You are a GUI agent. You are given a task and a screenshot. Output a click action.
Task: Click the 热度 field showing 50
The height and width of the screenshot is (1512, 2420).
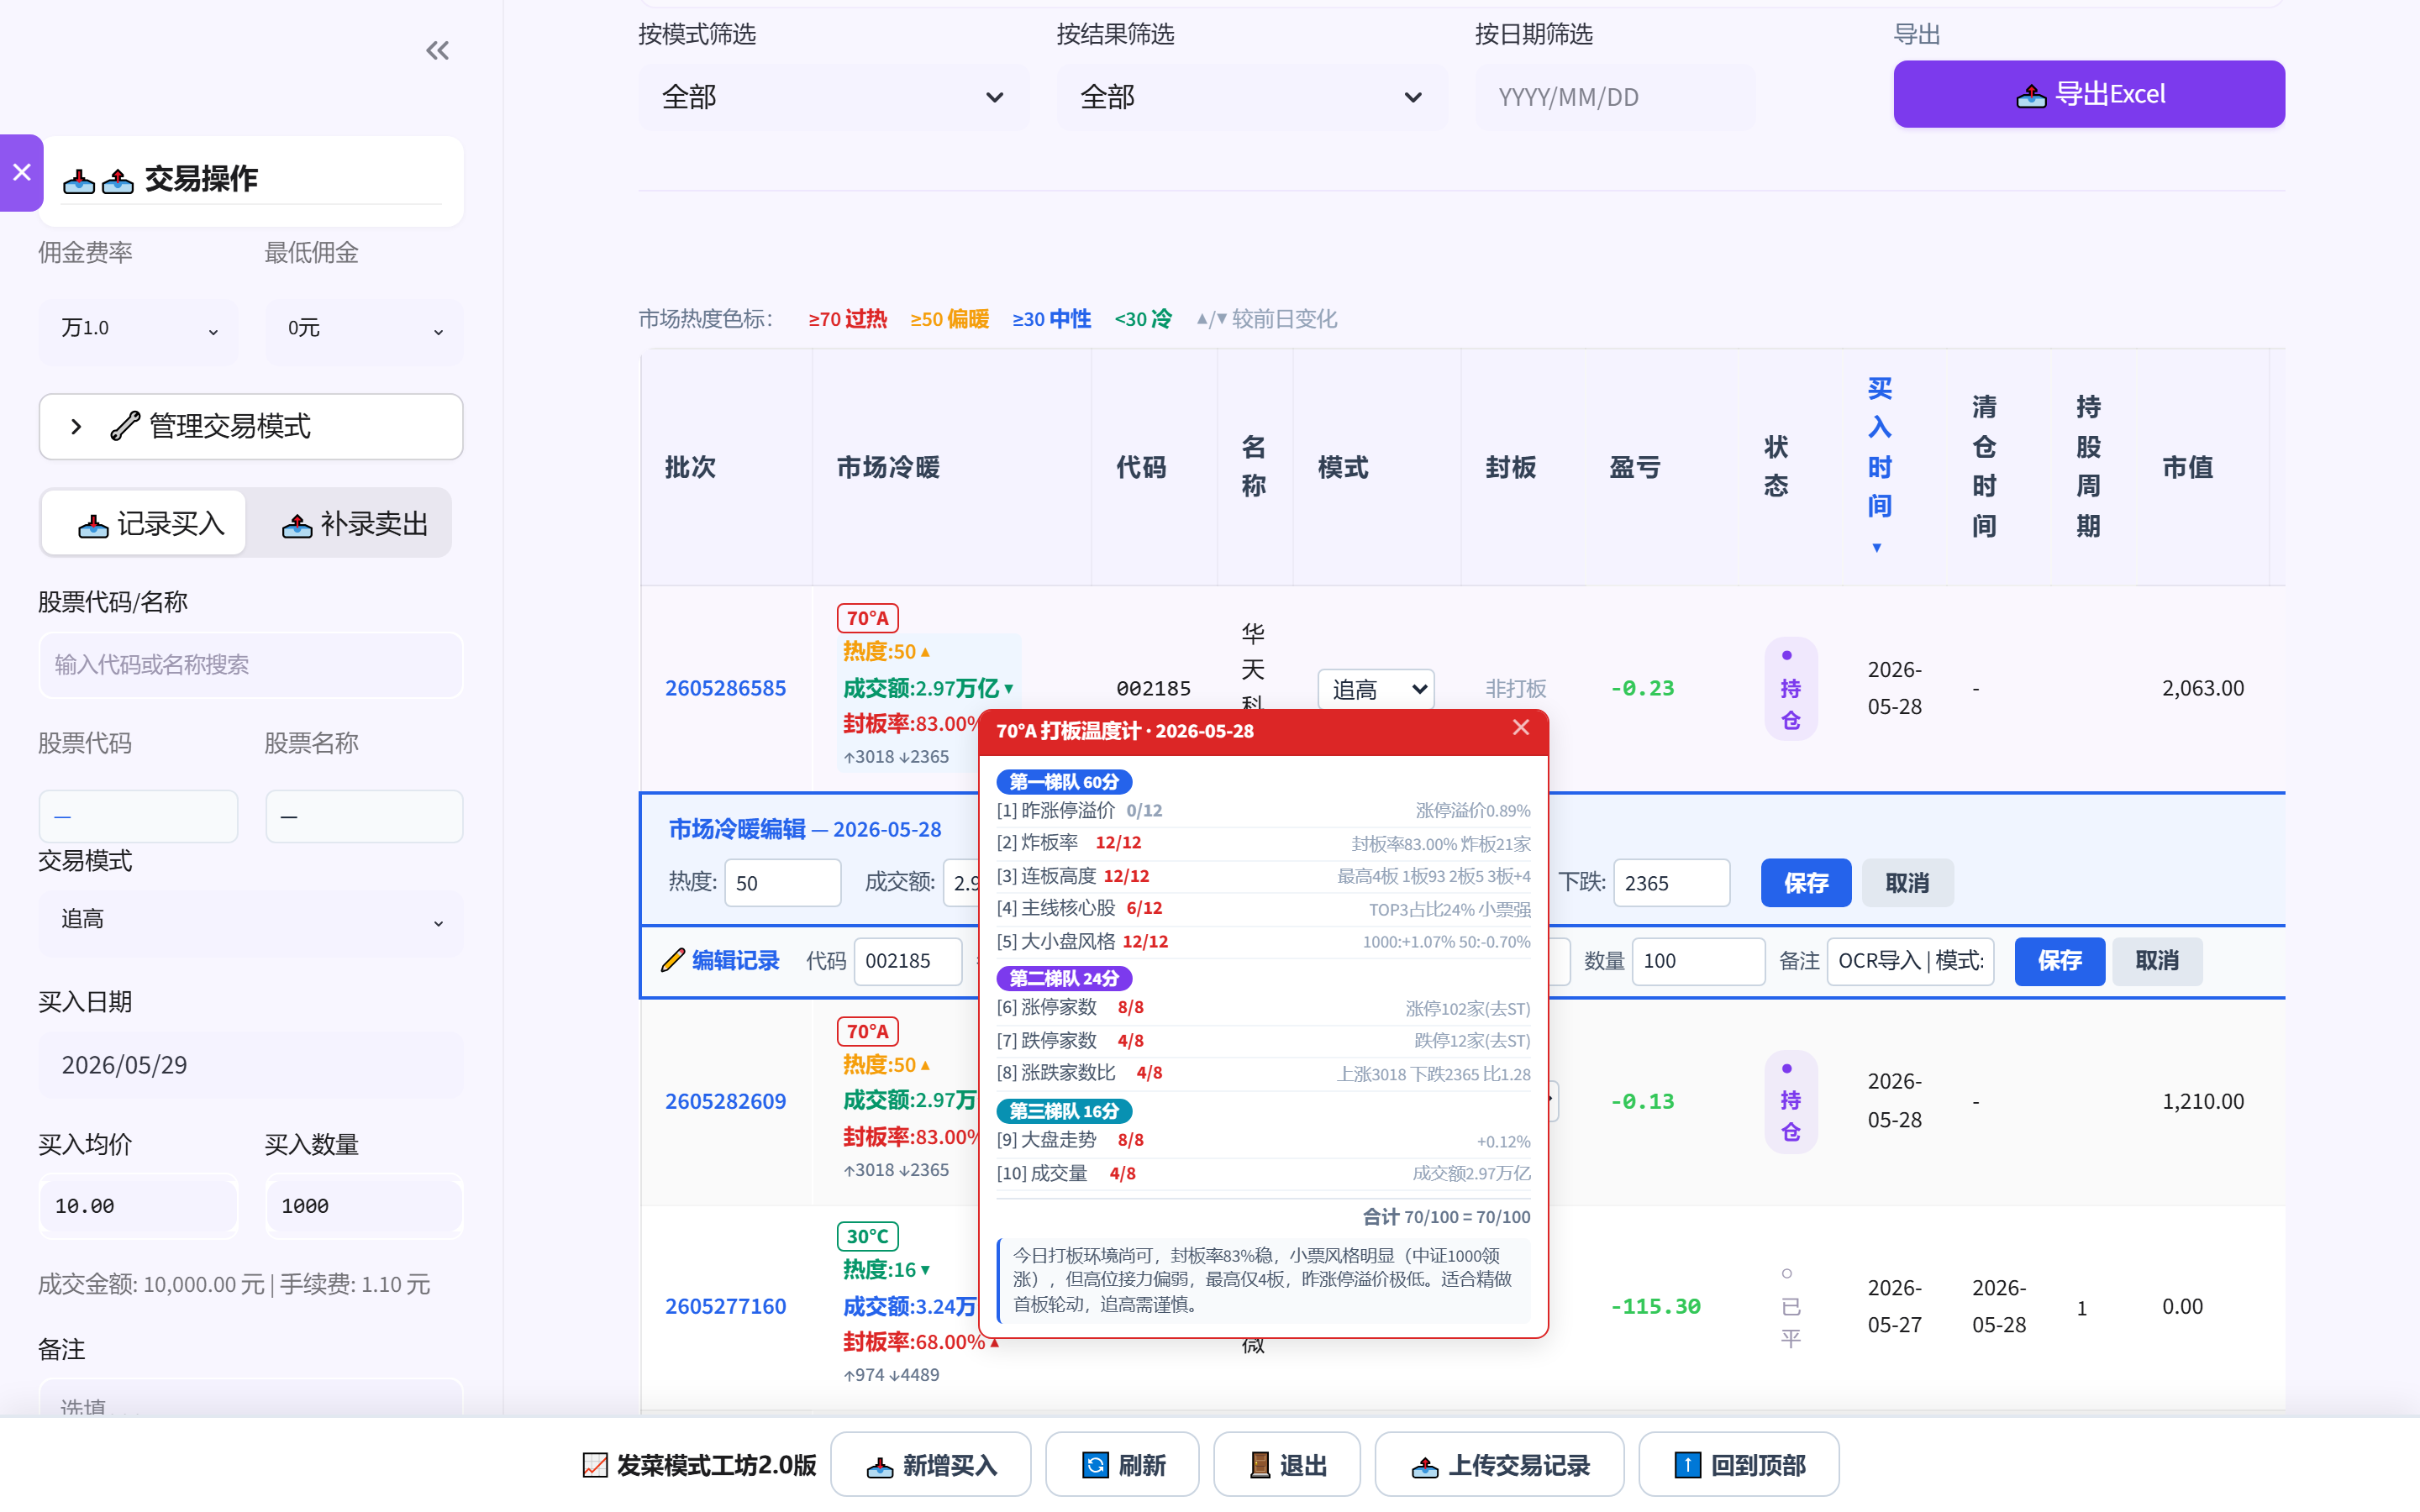click(x=782, y=883)
